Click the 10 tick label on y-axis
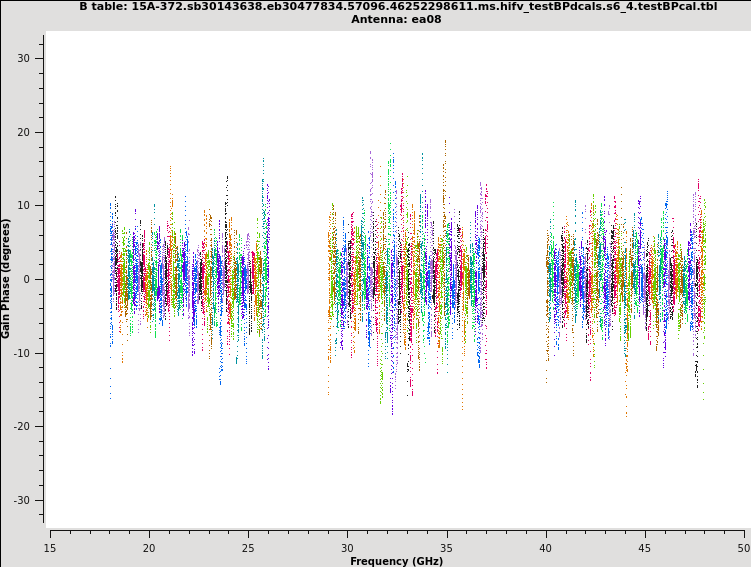The height and width of the screenshot is (567, 751). (24, 206)
